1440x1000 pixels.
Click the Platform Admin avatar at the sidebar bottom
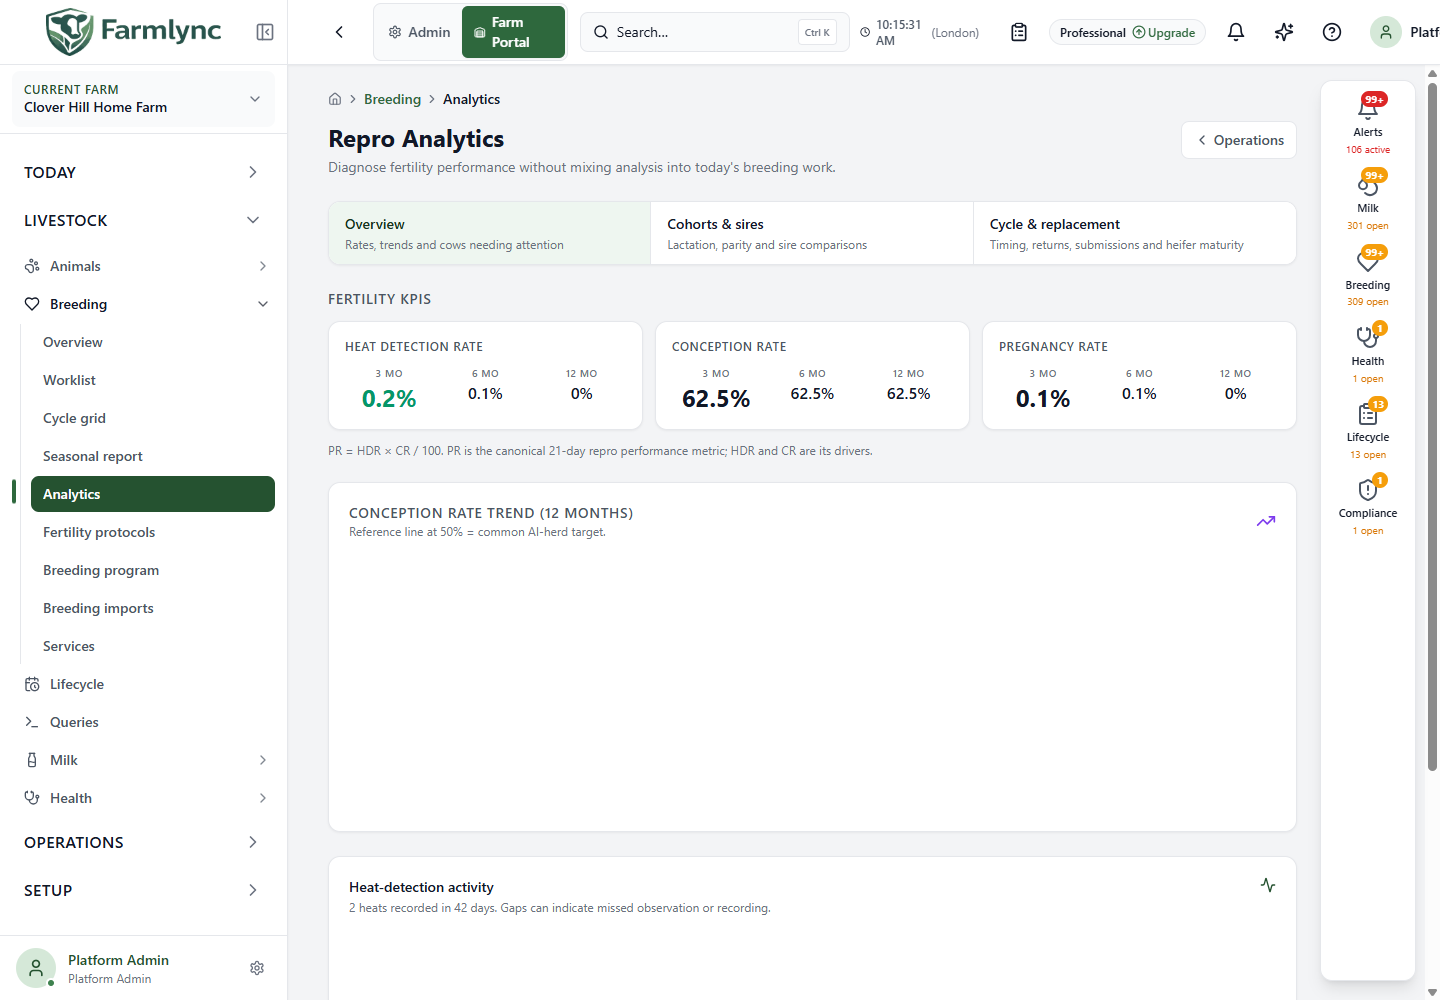click(36, 968)
